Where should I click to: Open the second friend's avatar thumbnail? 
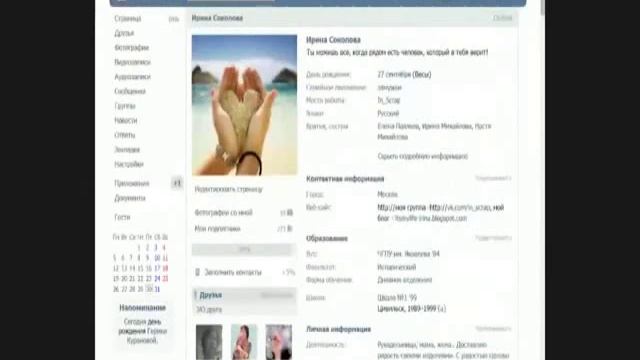tap(244, 342)
